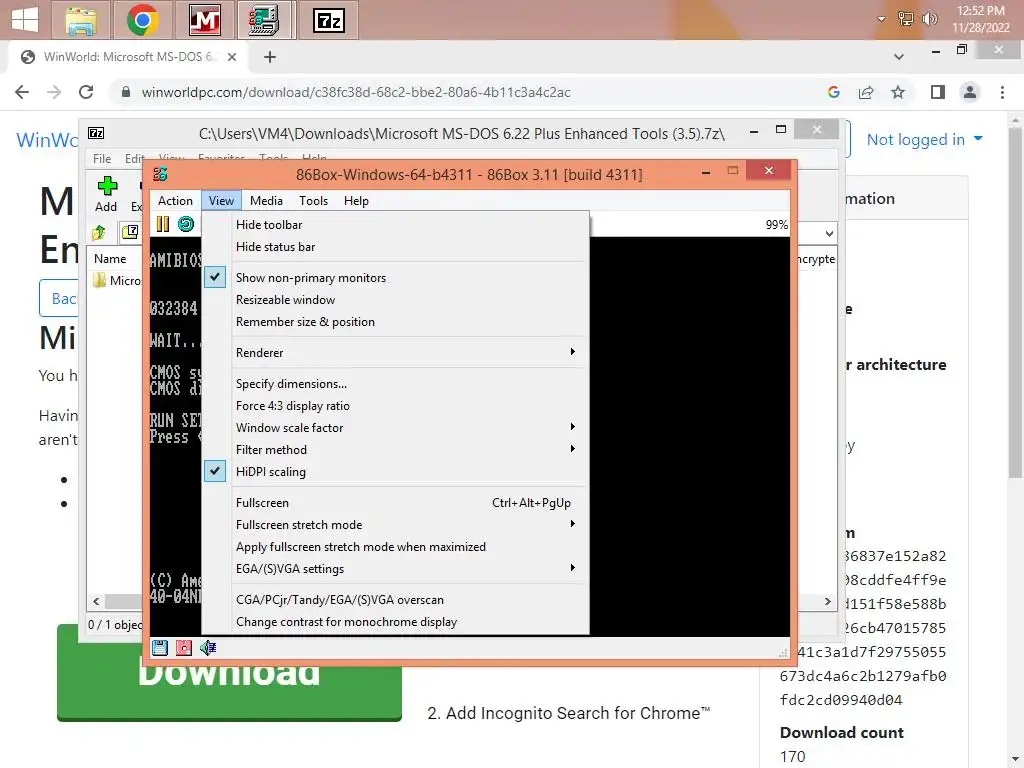Toggle Force 4:3 display ratio

pyautogui.click(x=396, y=406)
